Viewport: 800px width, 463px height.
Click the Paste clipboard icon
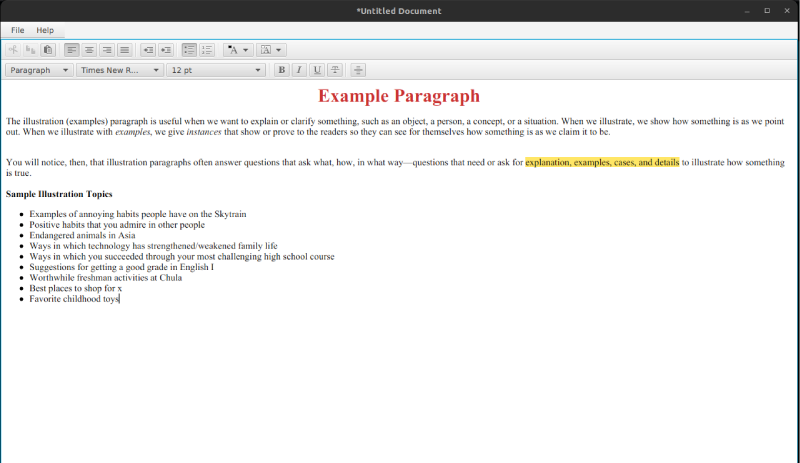tap(47, 49)
